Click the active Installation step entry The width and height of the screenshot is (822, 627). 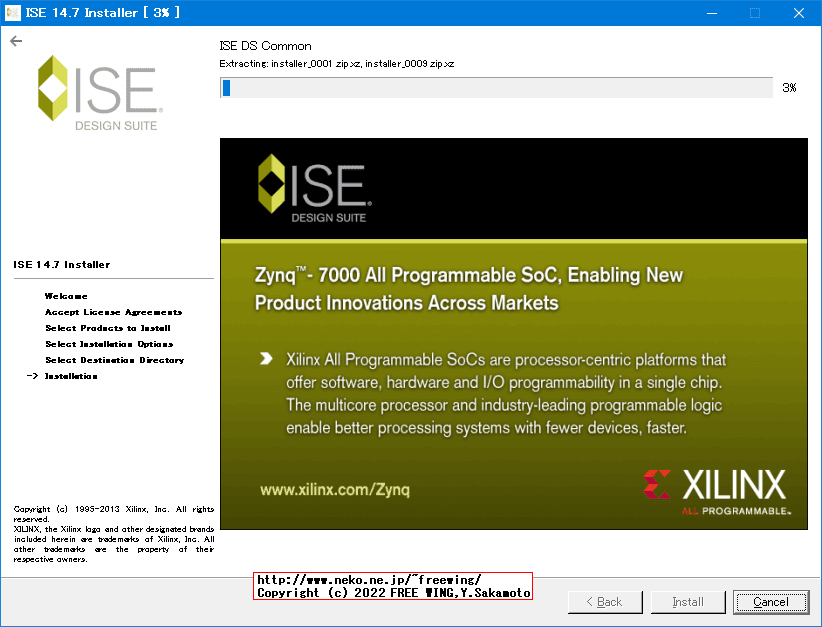[75, 376]
